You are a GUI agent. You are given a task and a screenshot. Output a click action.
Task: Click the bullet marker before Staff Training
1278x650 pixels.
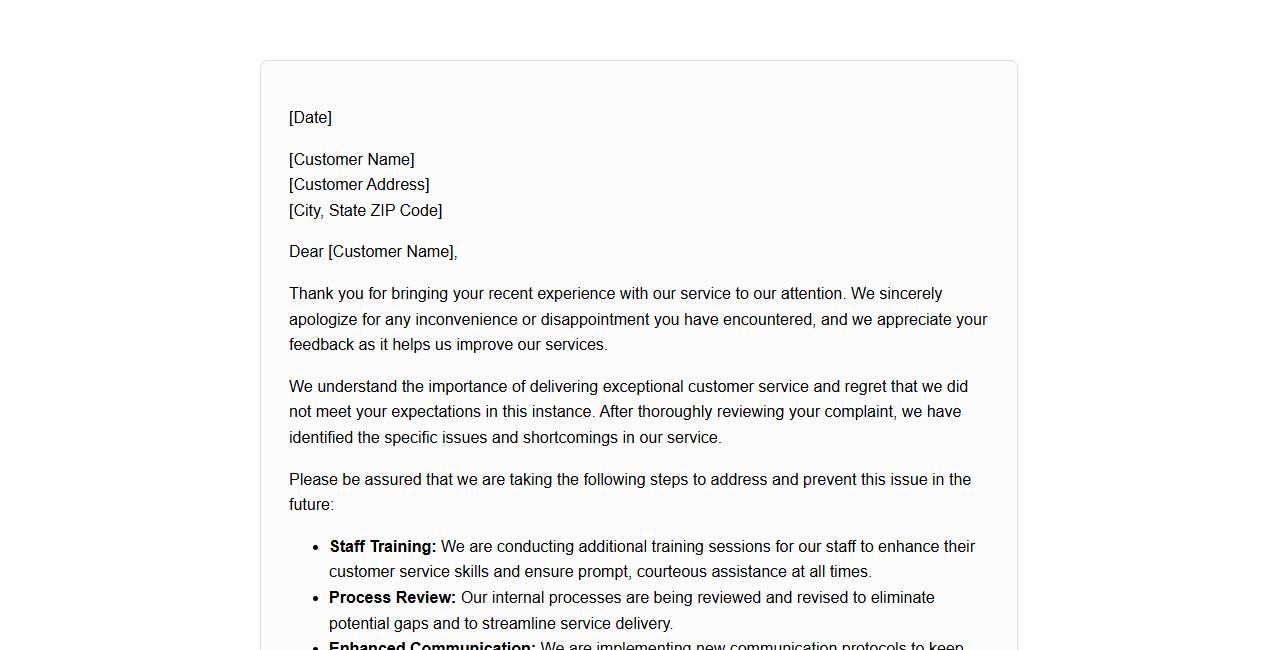click(316, 547)
